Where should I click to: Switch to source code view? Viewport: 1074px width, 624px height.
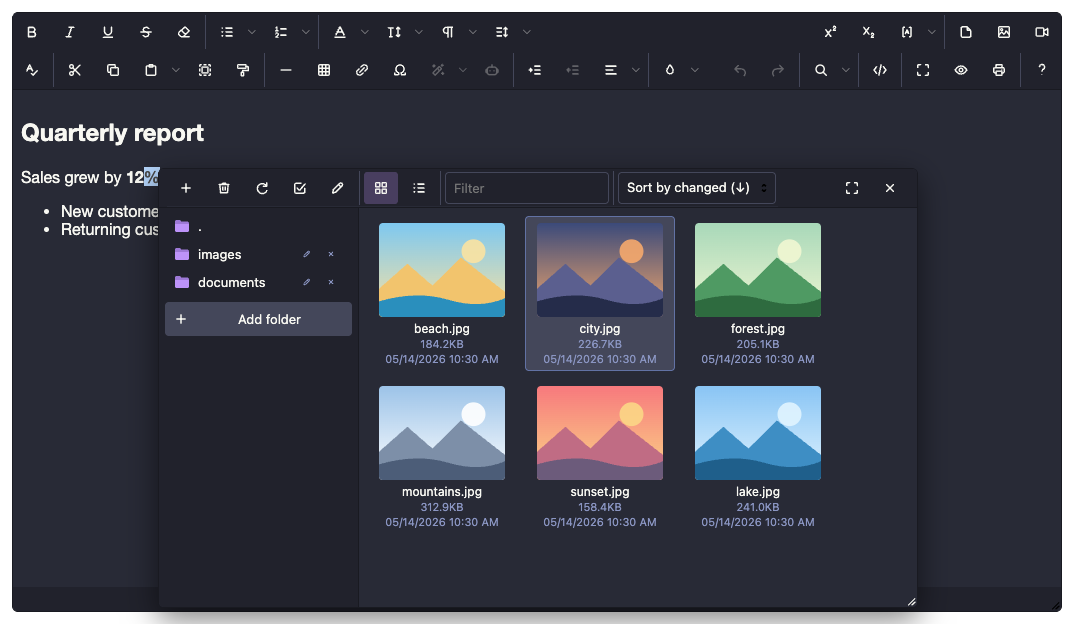click(880, 70)
